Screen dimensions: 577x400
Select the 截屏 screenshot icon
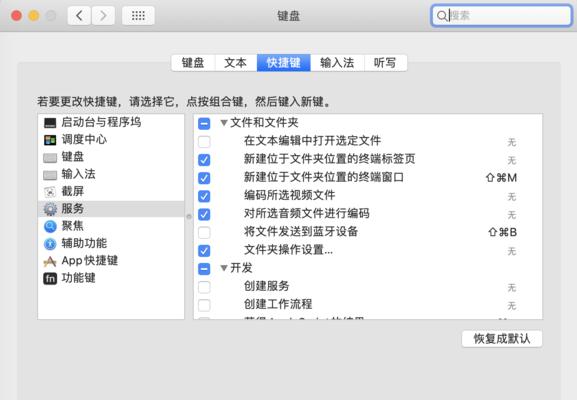[x=50, y=192]
